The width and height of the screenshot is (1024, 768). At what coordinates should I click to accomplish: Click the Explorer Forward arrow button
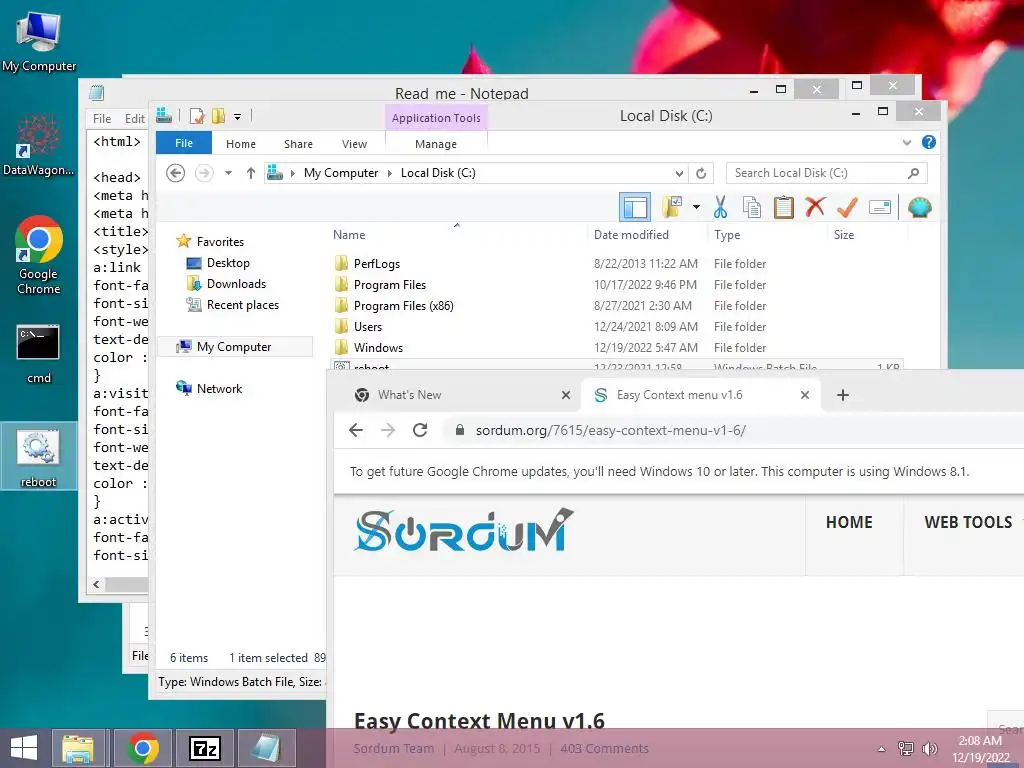click(x=204, y=173)
